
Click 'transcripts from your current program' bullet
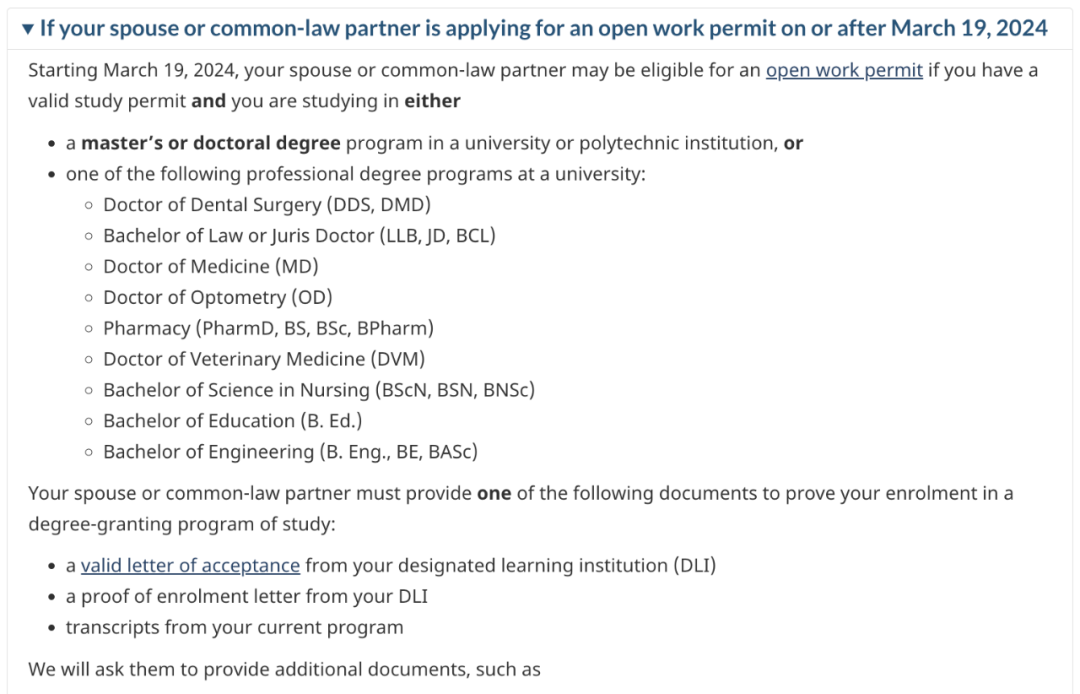pyautogui.click(x=234, y=627)
